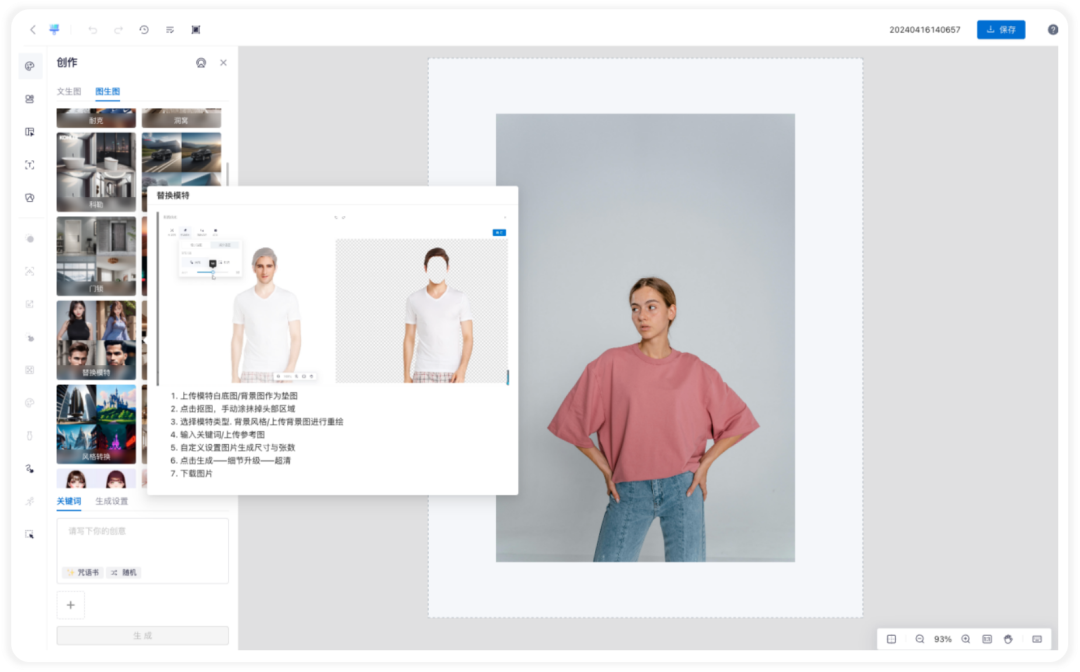Open the history clock icon
Image resolution: width=1080 pixels, height=672 pixels.
tap(144, 30)
